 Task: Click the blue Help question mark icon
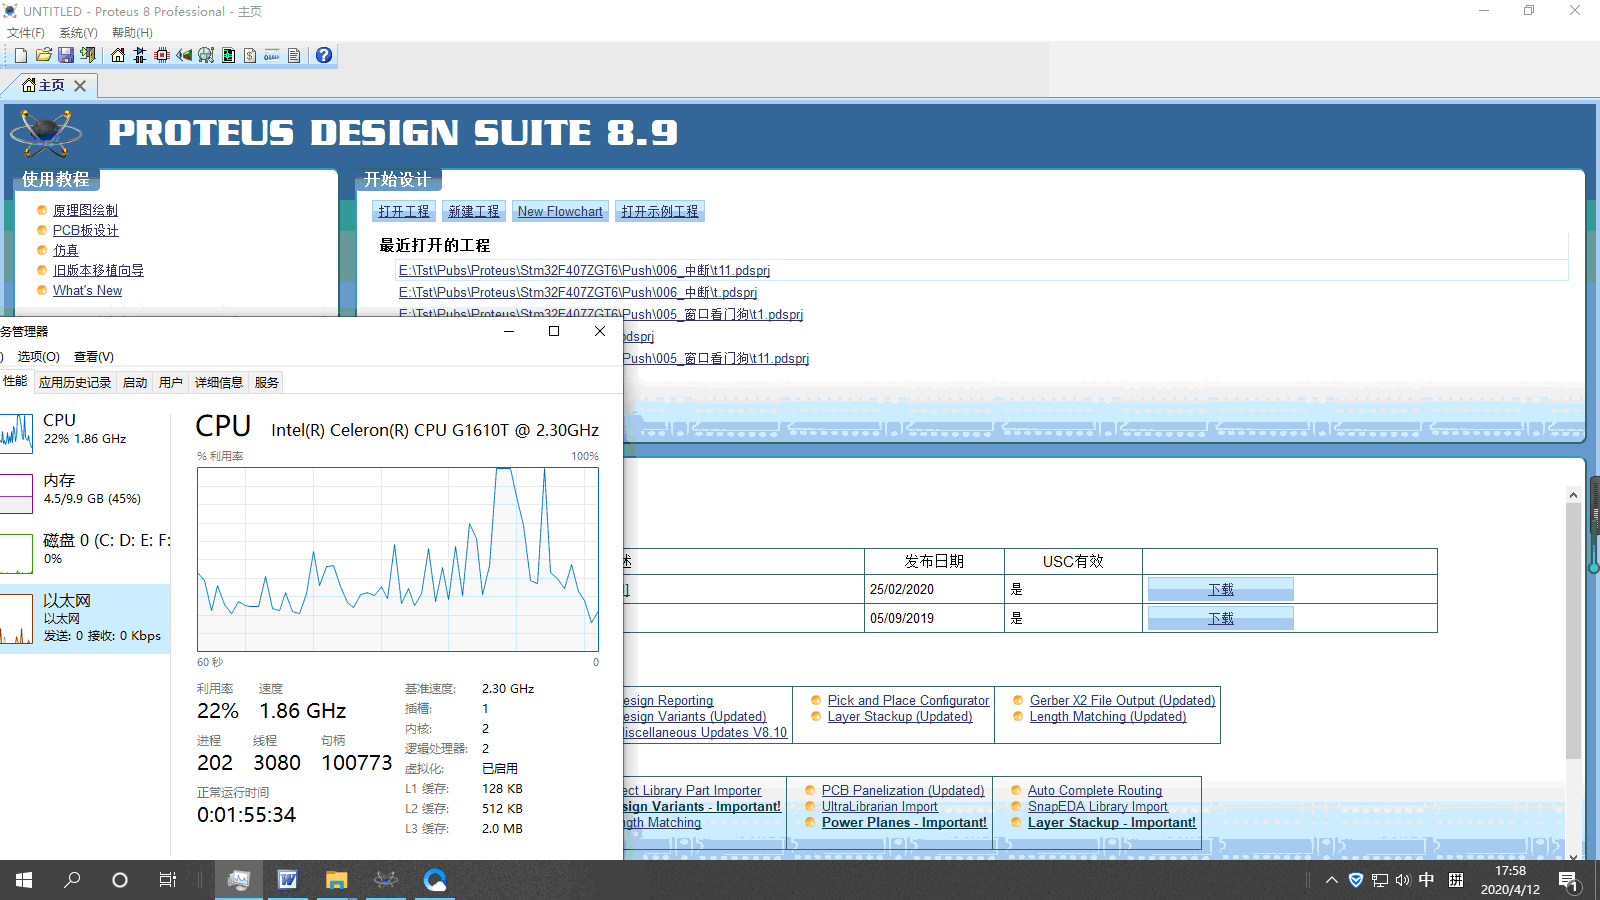tap(324, 55)
